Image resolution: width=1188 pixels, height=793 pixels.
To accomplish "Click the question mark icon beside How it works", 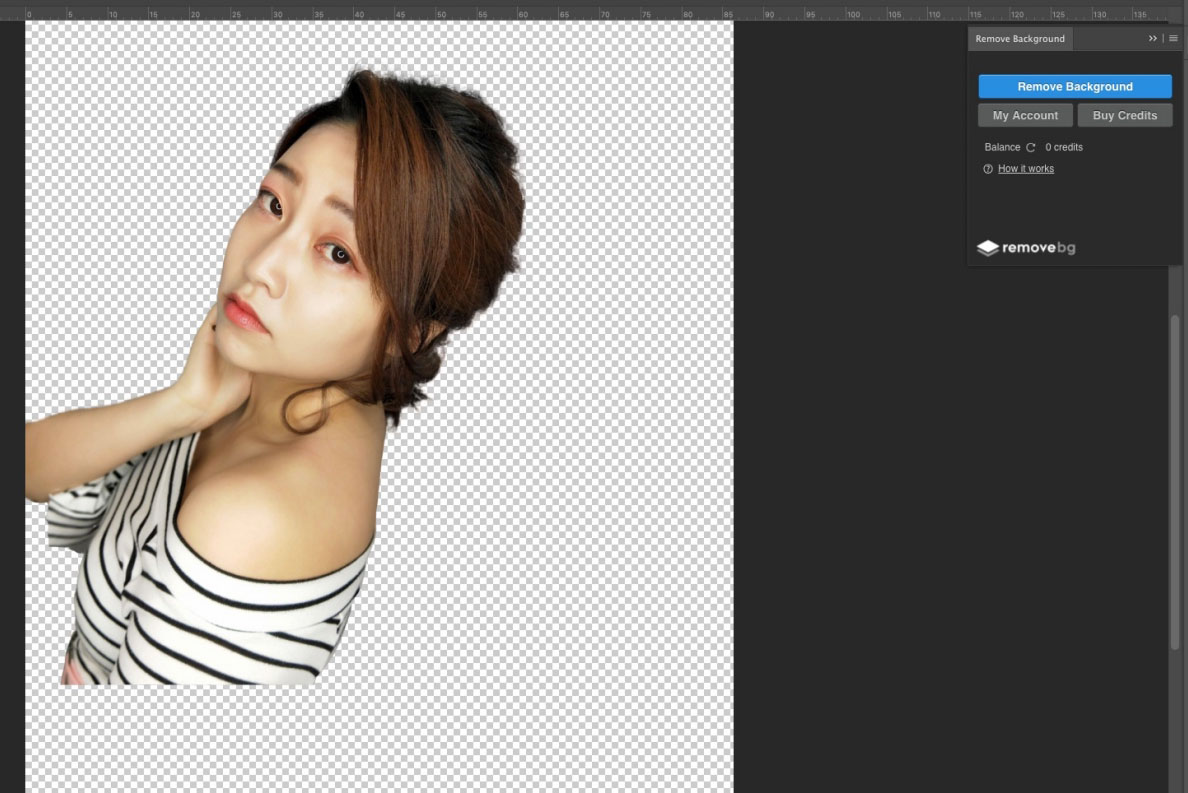I will point(988,168).
